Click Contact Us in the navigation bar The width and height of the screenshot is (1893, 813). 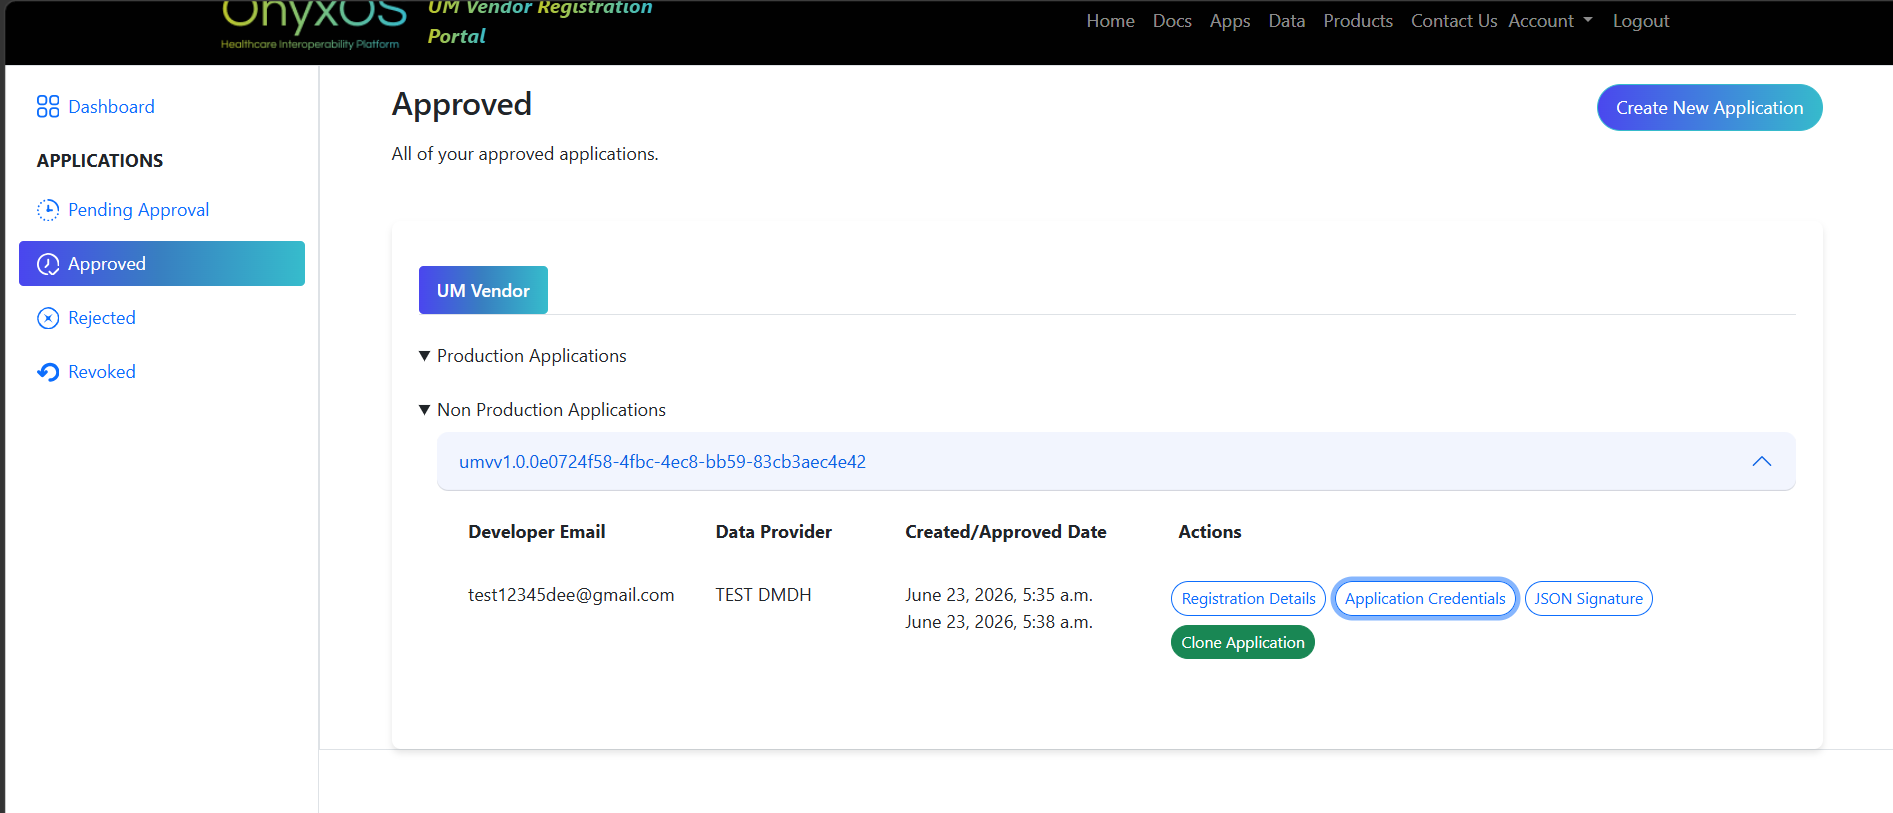coord(1454,21)
